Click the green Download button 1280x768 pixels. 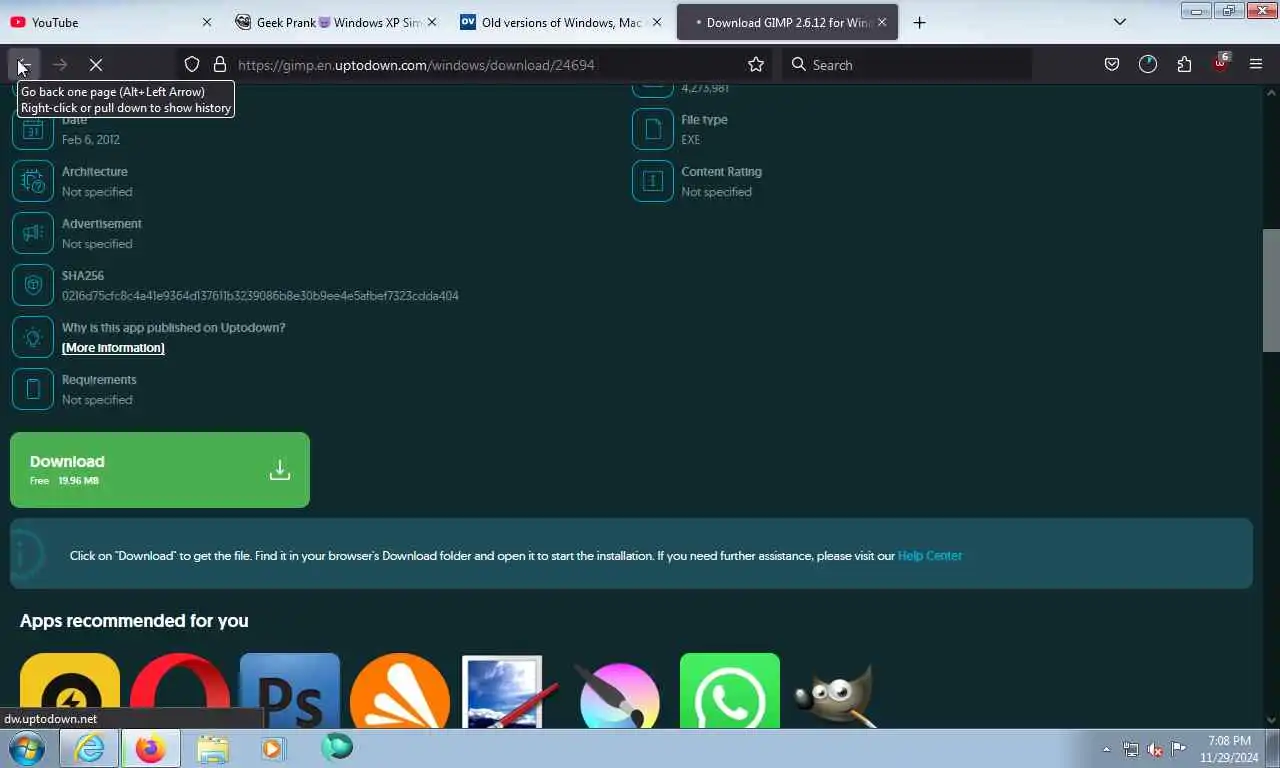[160, 470]
